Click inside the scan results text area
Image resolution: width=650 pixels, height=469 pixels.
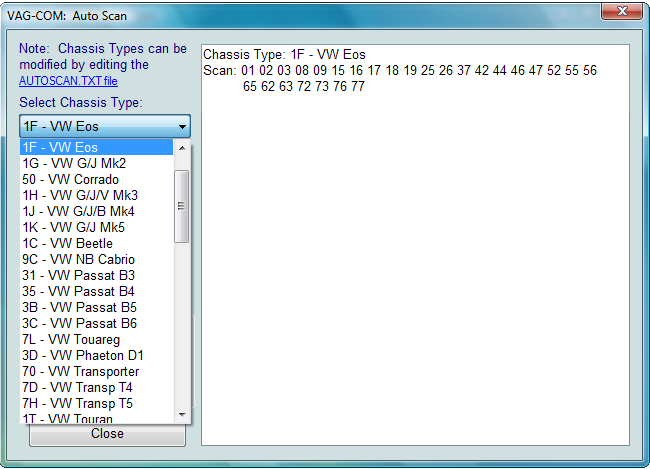415,245
